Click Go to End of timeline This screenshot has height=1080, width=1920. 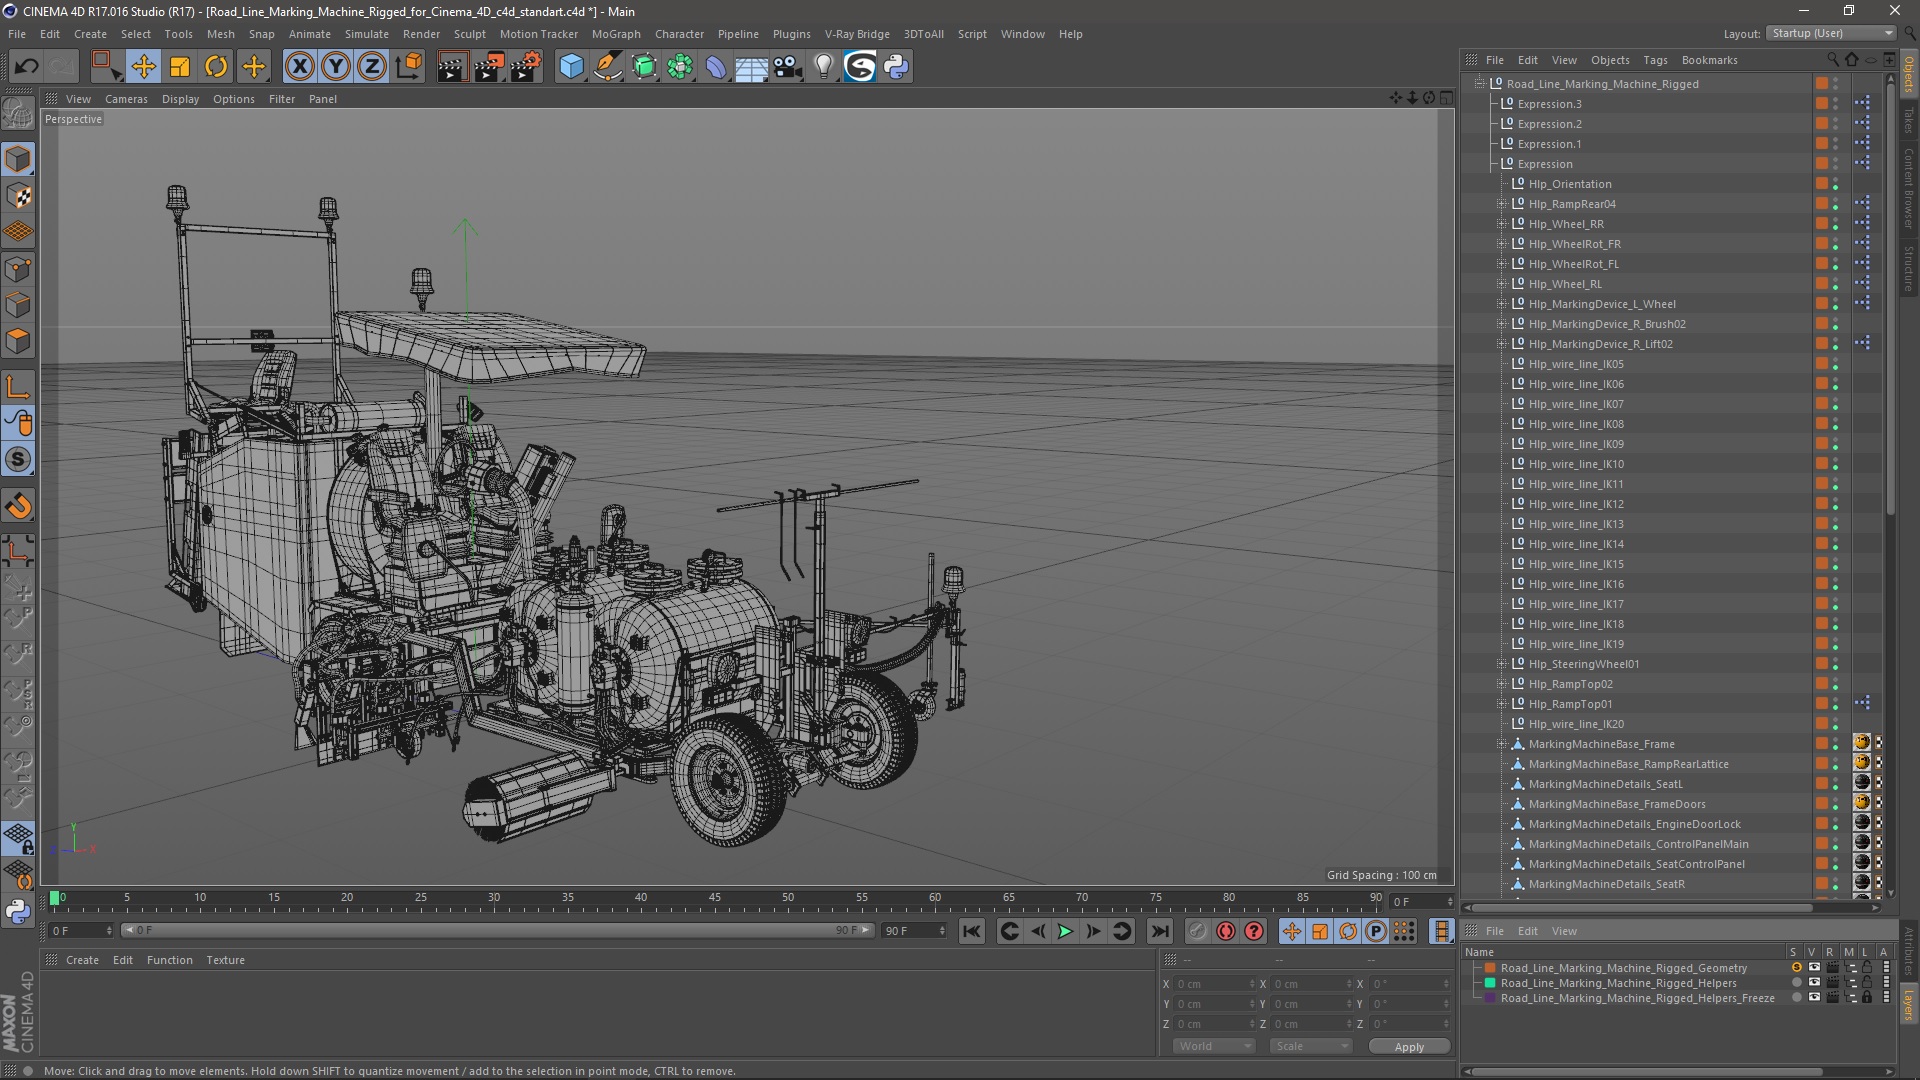[1159, 932]
